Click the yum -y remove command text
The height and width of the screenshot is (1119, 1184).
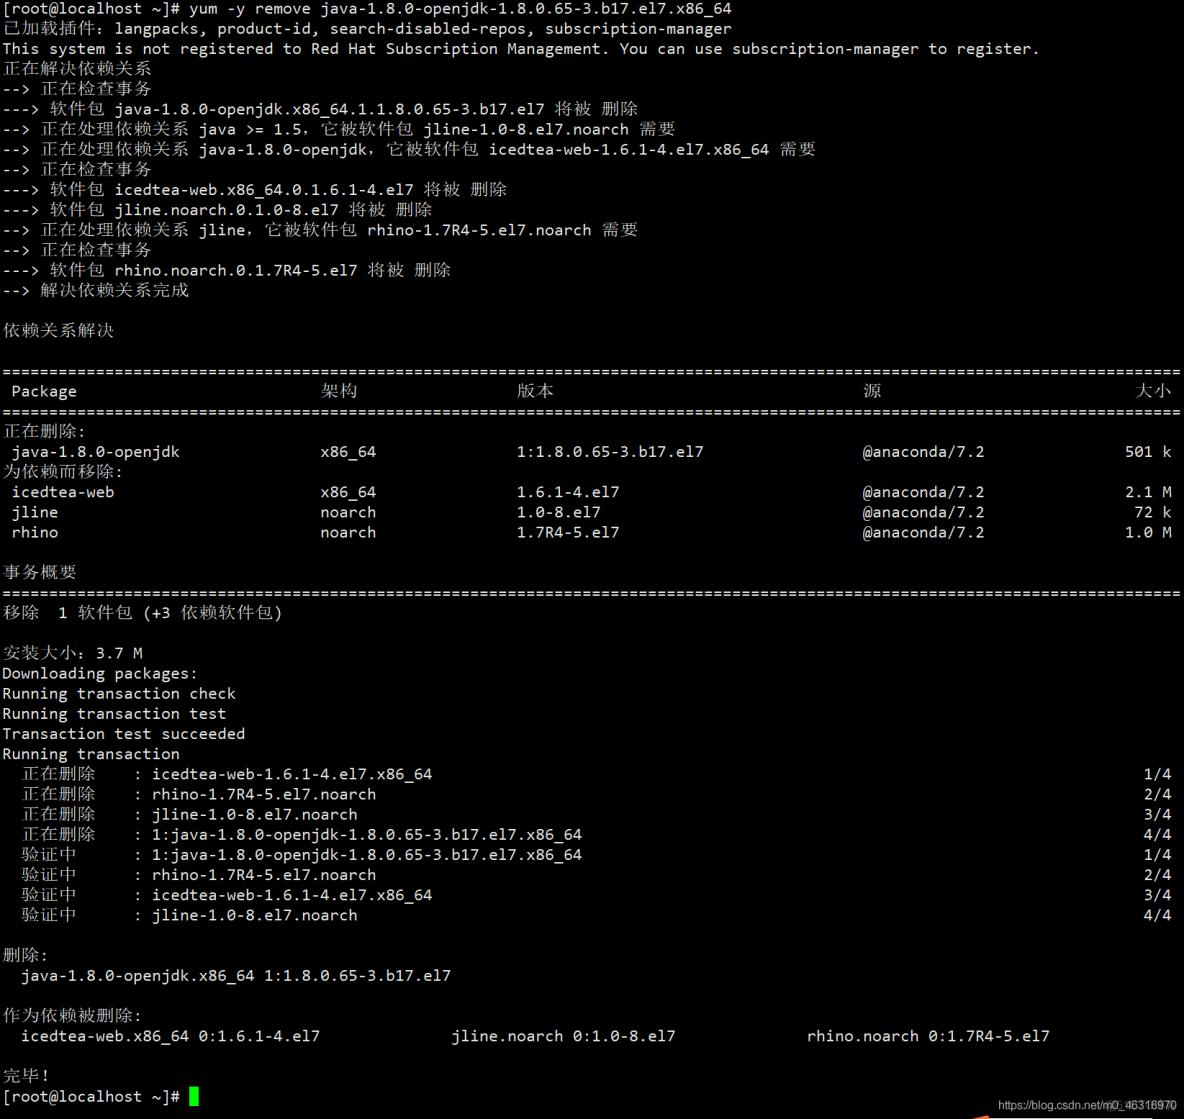(460, 9)
